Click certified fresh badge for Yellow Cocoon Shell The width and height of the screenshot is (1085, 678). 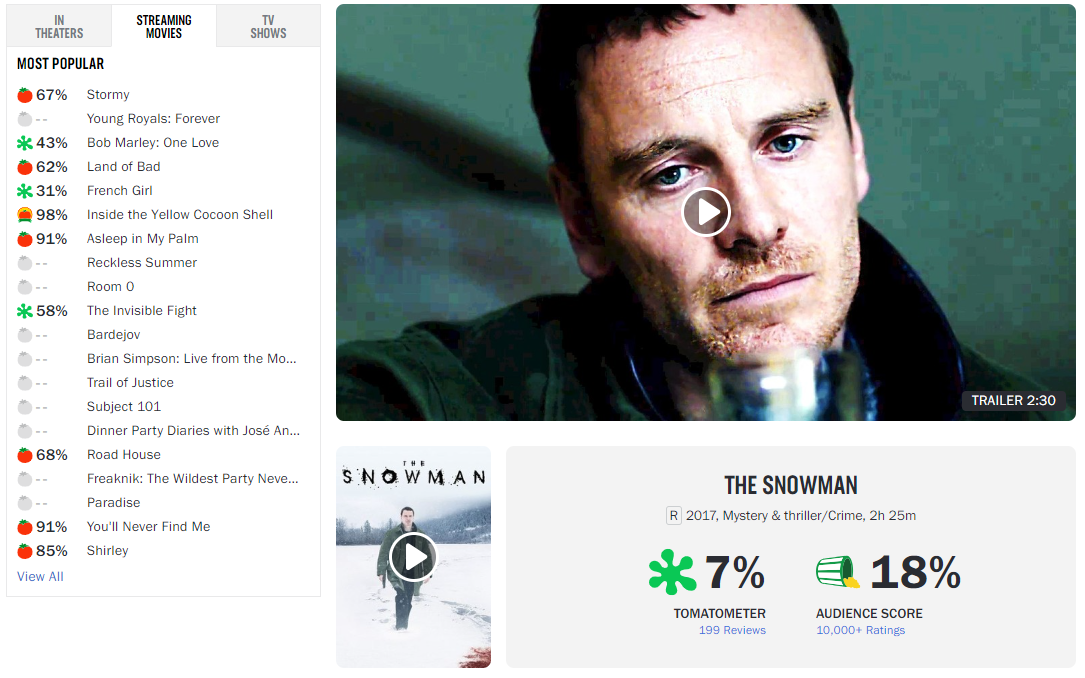(x=25, y=214)
